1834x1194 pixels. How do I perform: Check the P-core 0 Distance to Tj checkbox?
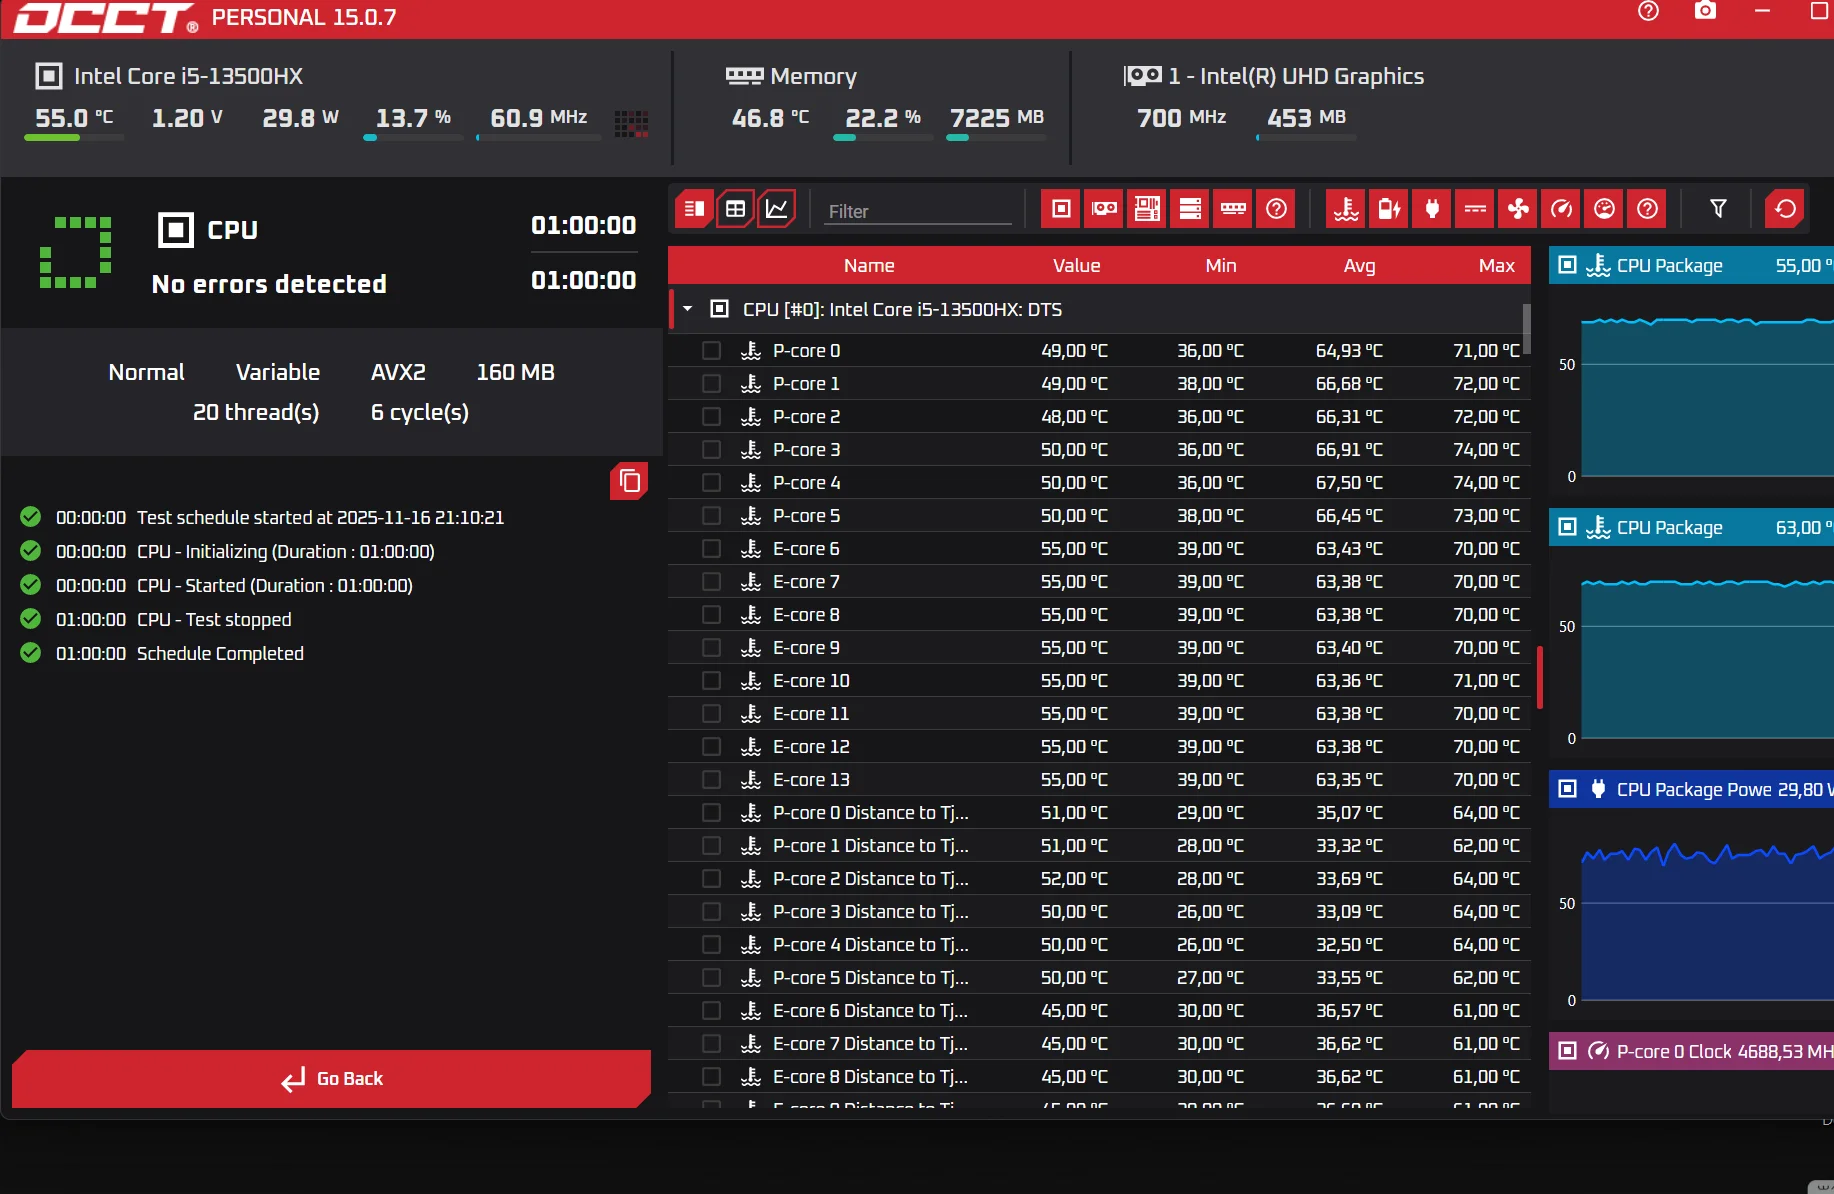[711, 813]
